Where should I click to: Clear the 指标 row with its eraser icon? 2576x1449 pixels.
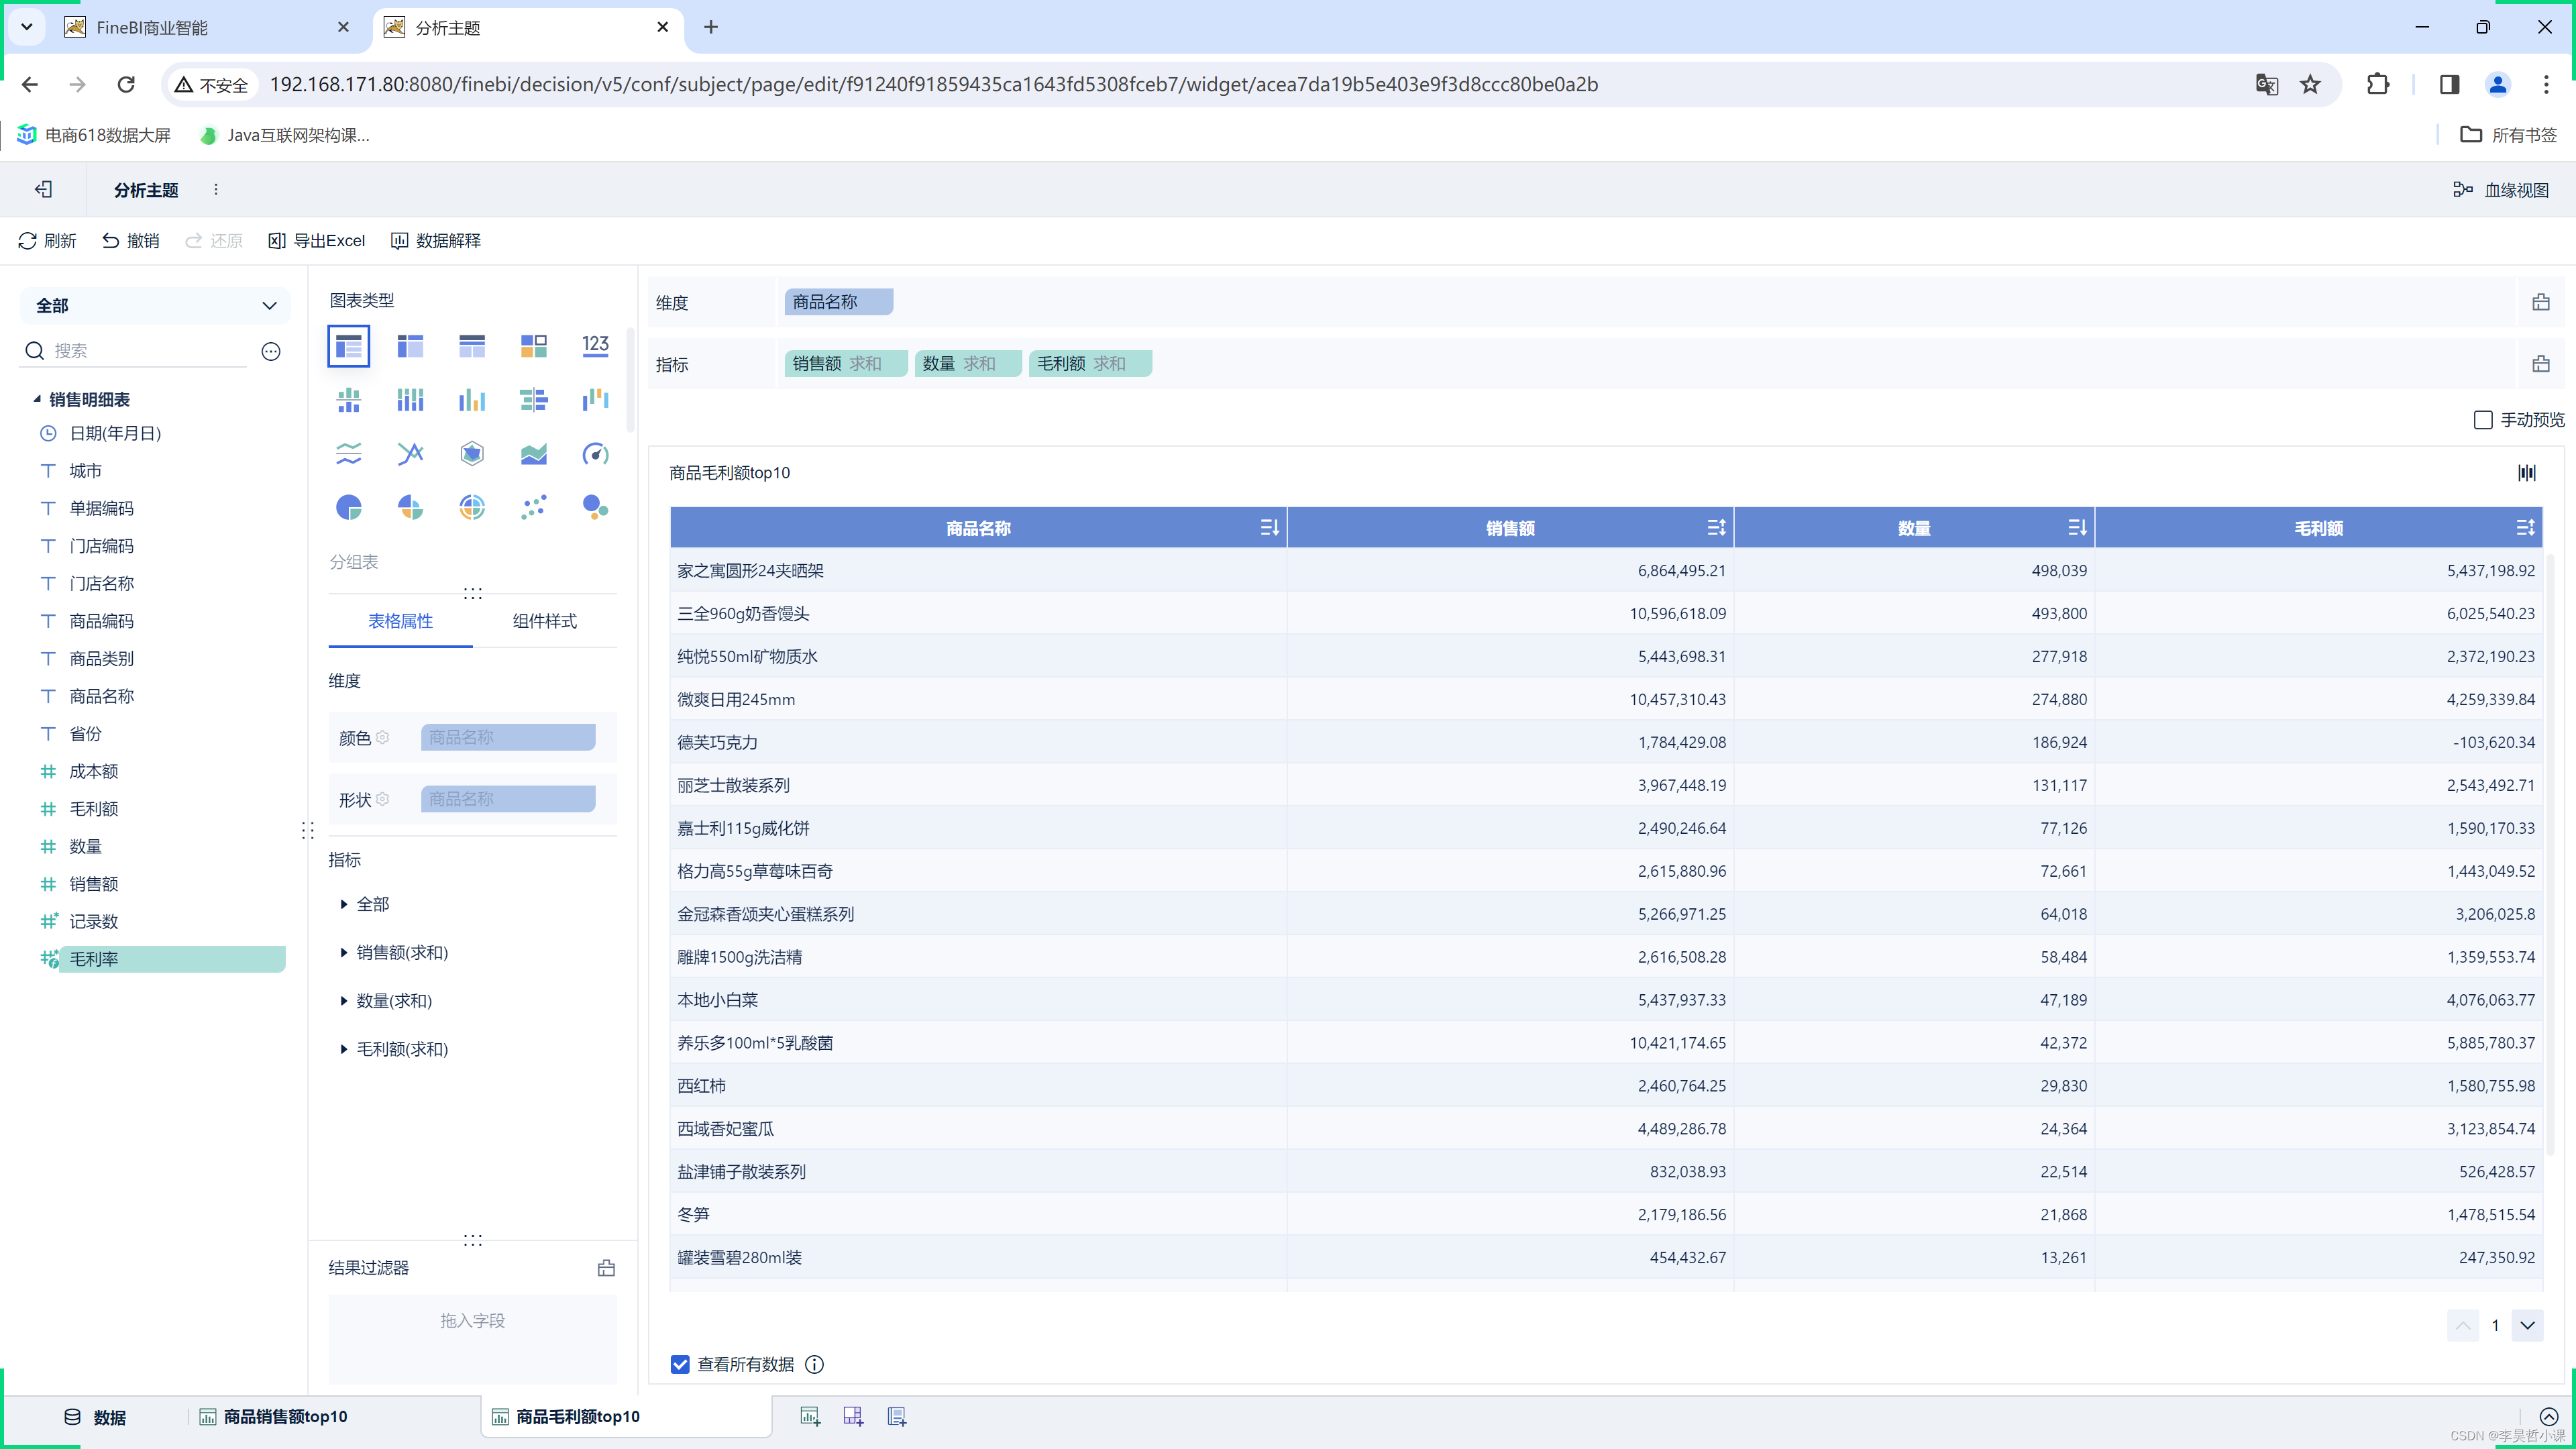coord(2541,364)
